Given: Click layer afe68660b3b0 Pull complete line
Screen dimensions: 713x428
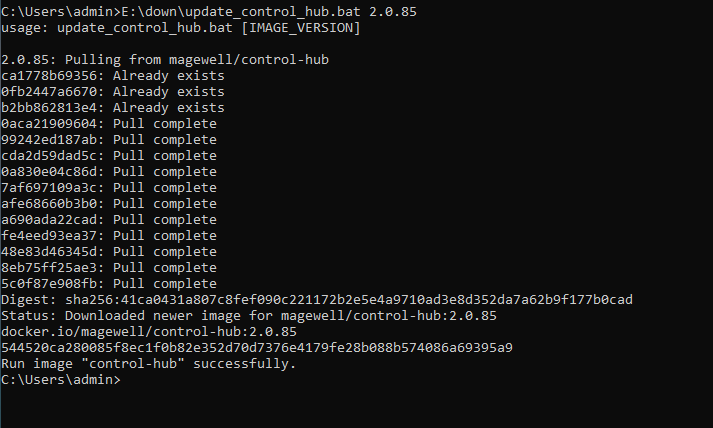Looking at the screenshot, I should 109,204.
